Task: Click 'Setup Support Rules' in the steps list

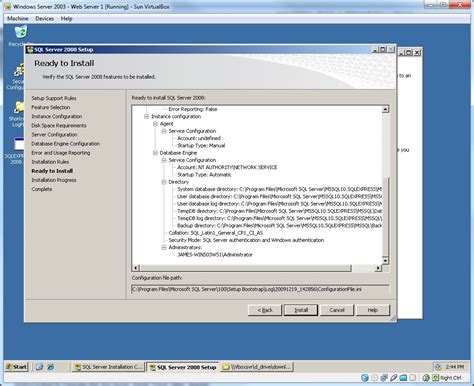Action: point(54,98)
